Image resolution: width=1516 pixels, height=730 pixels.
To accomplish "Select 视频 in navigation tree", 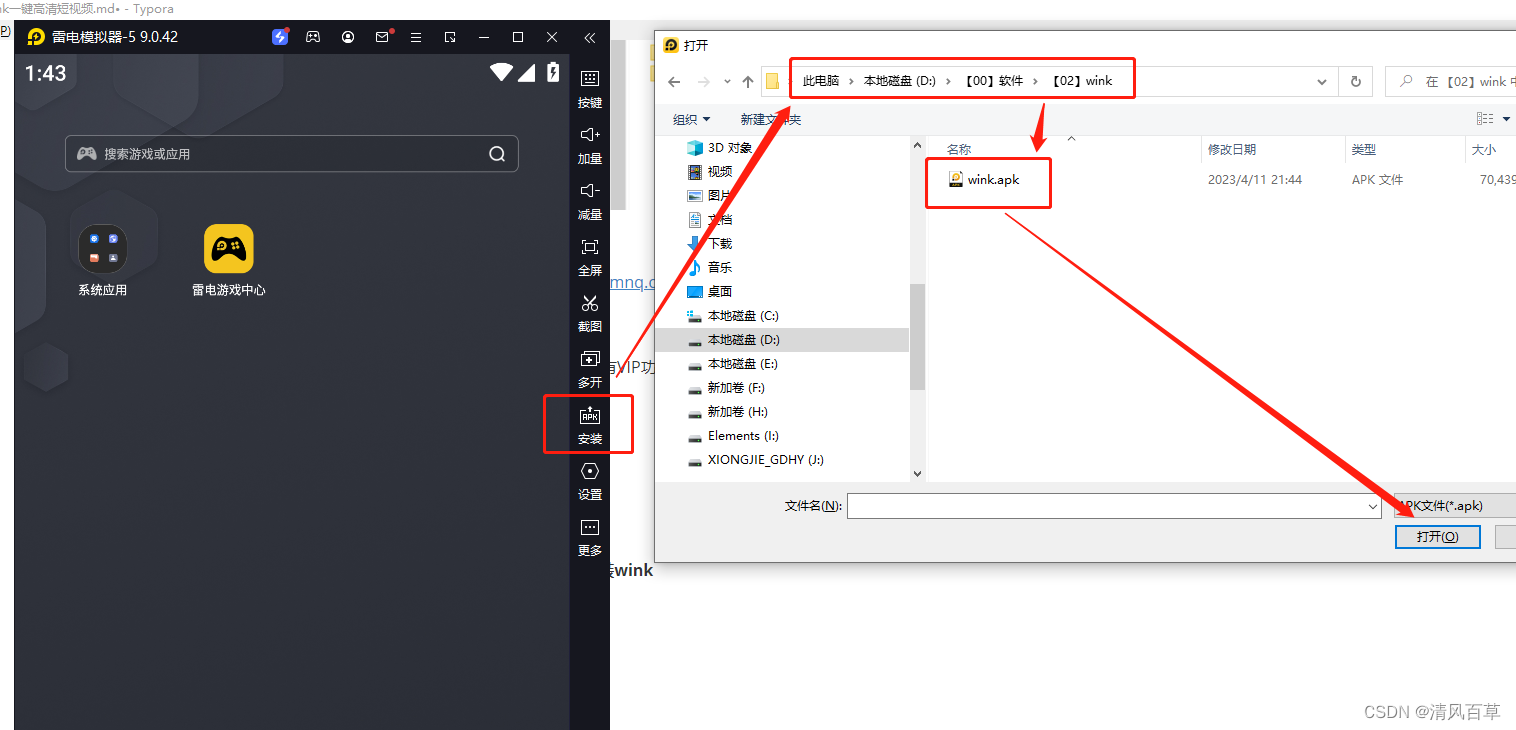I will pyautogui.click(x=710, y=172).
